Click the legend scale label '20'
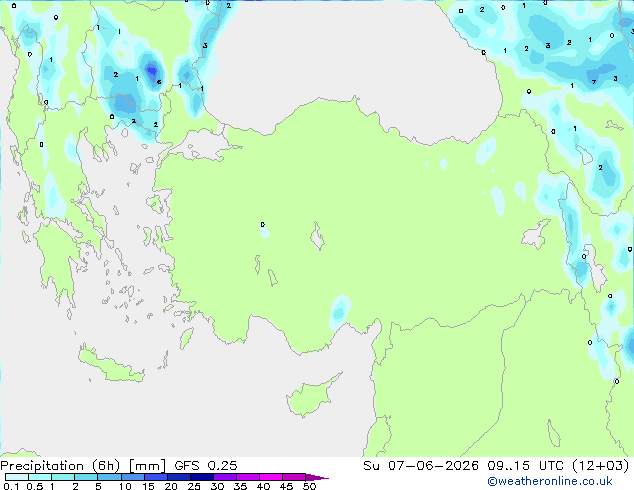 tap(171, 486)
